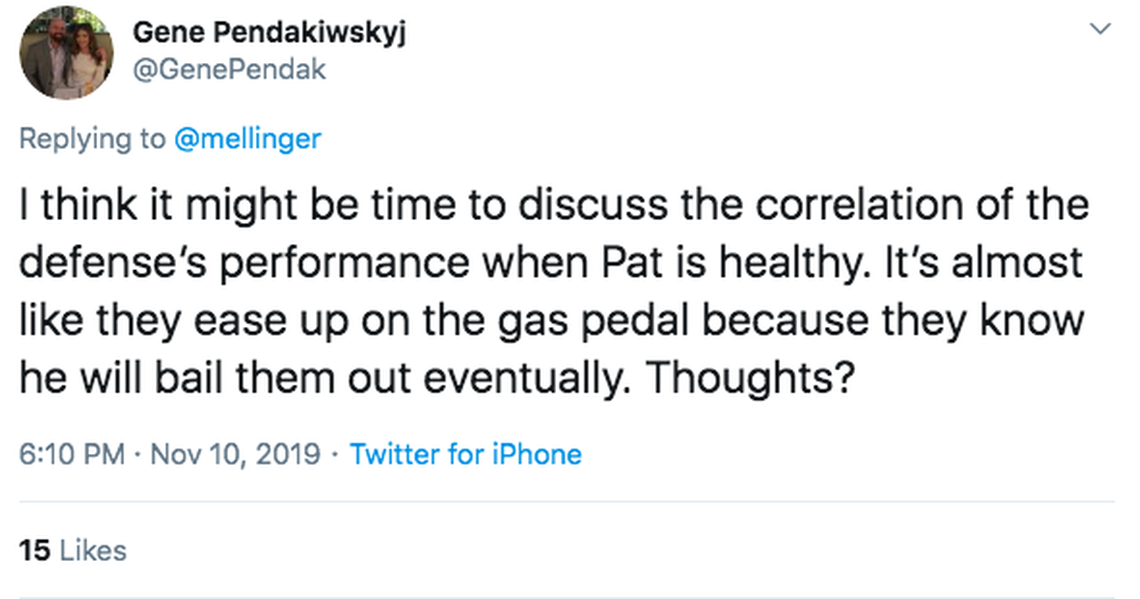Open the tweet options chevron menu
1140x599 pixels.
(x=1100, y=30)
